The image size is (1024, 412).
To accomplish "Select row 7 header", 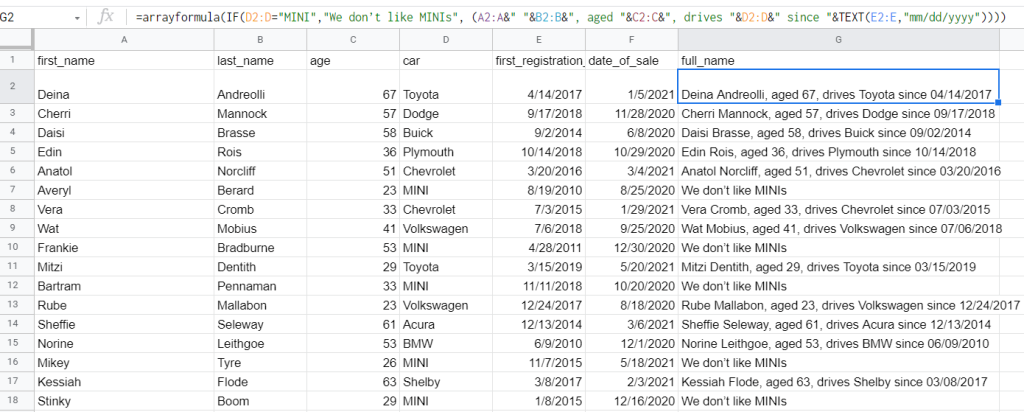I will click(x=17, y=191).
